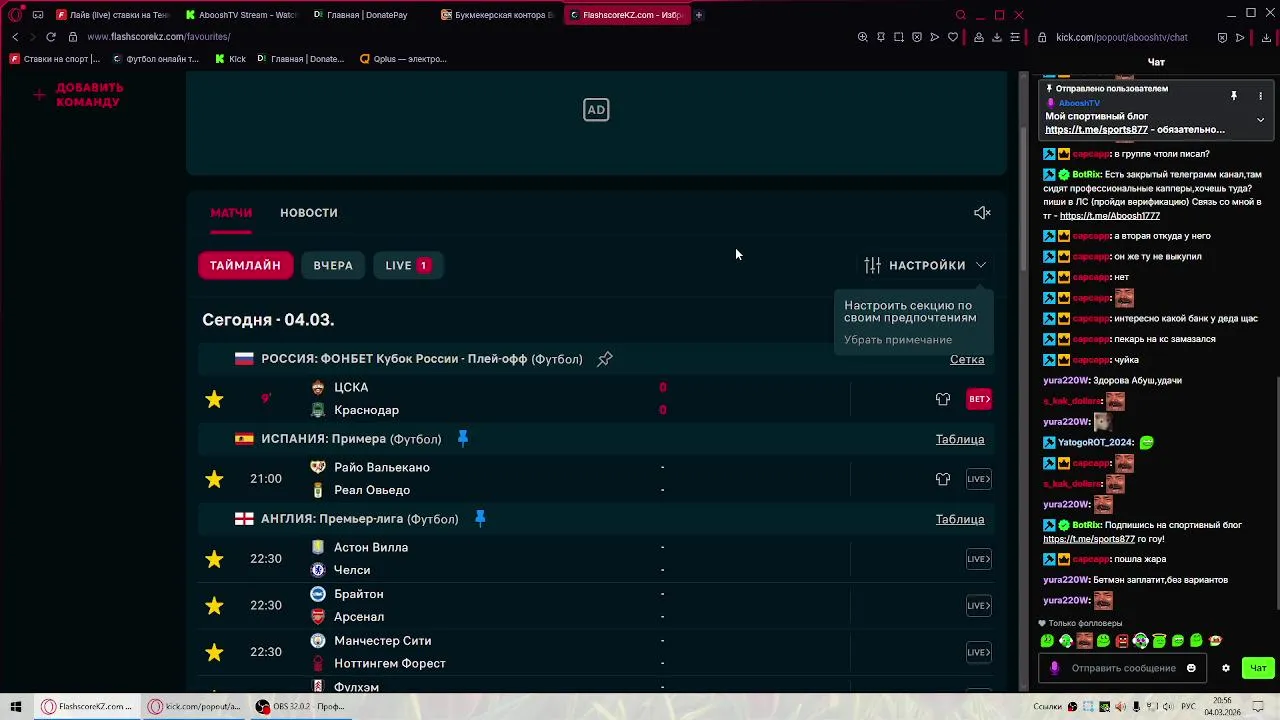This screenshot has width=1280, height=720.
Task: Click the Челси team name
Action: (x=352, y=570)
